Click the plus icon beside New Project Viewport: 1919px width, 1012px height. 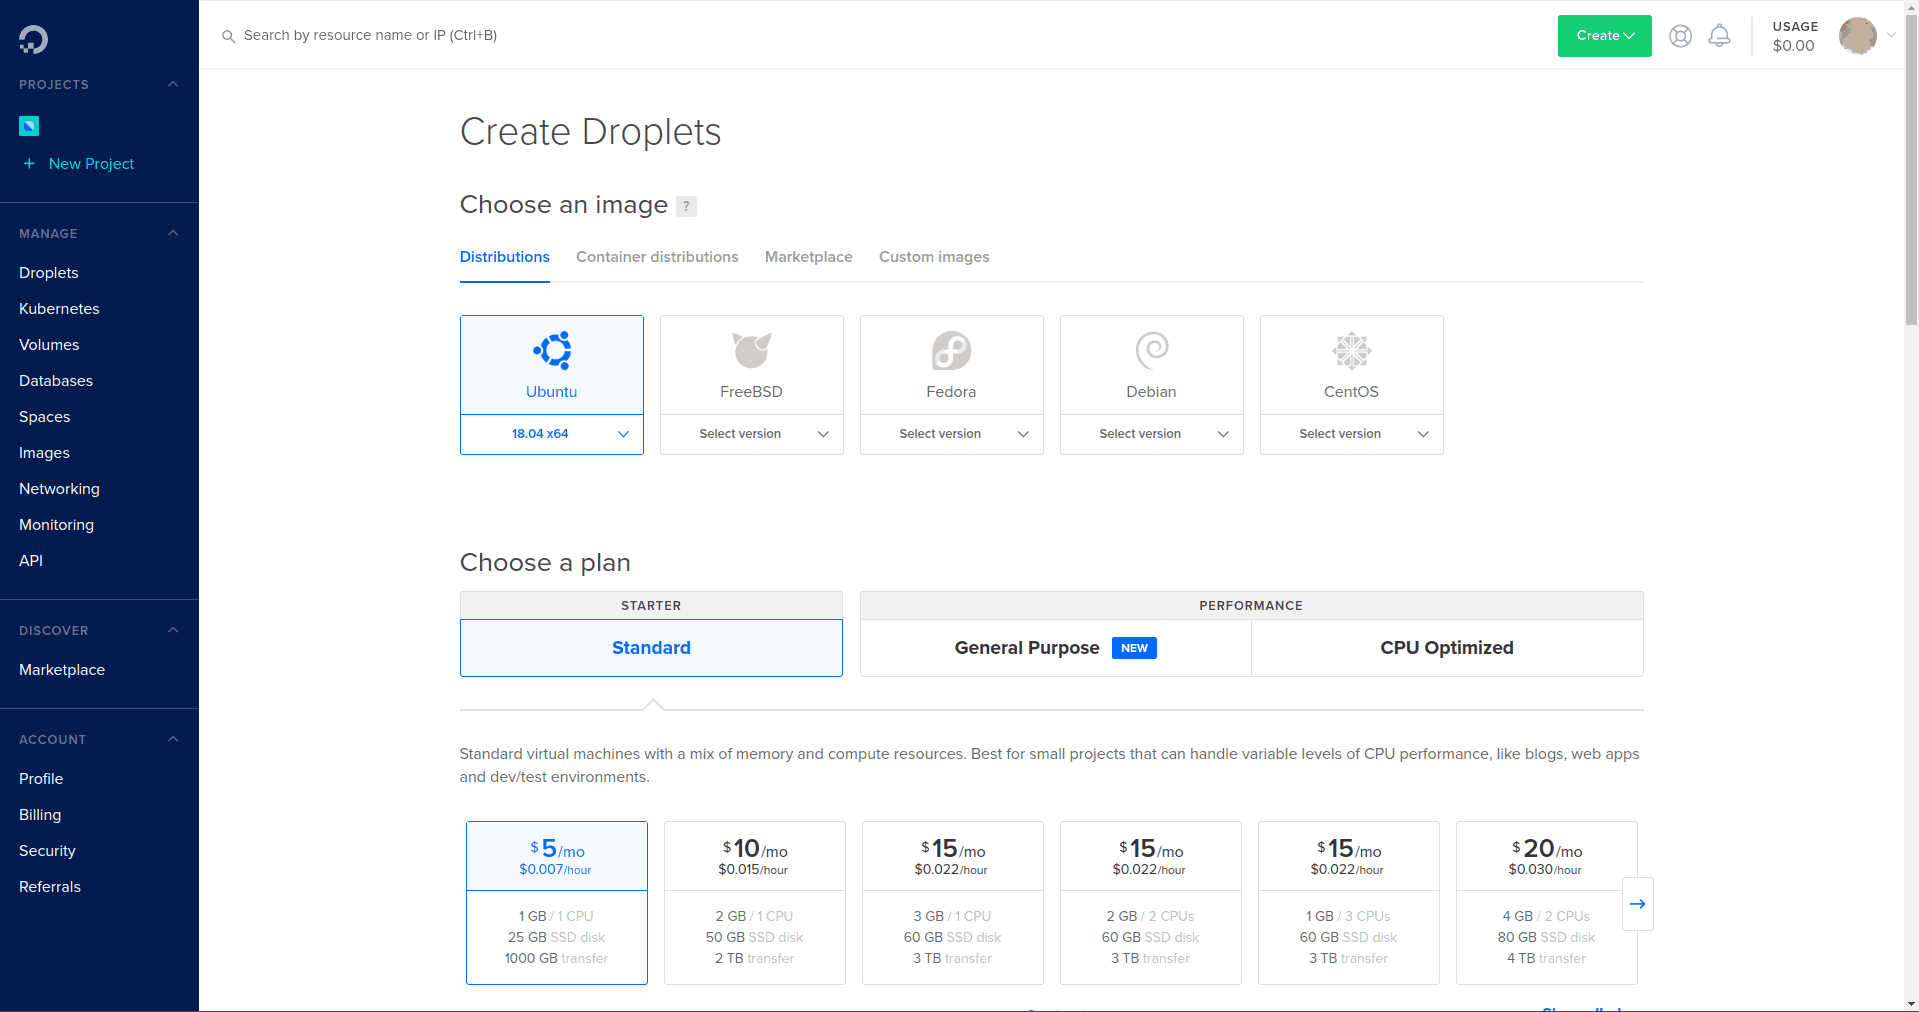pos(29,163)
